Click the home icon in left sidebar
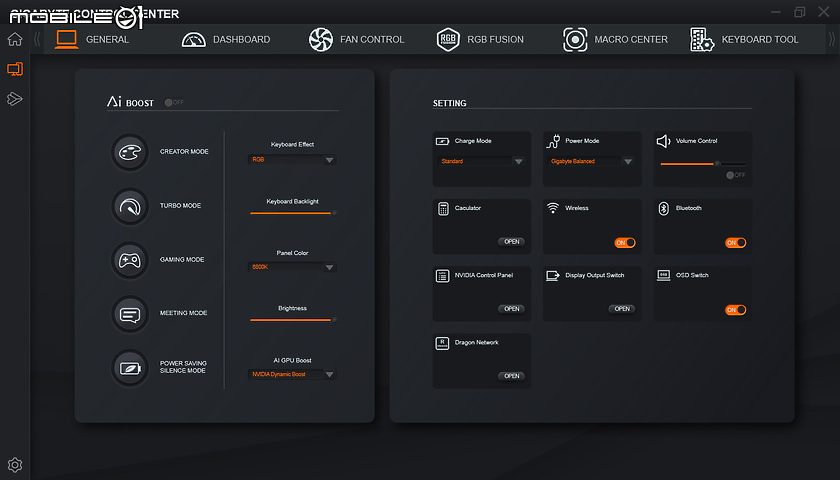Screen dimensions: 840x480 click(x=15, y=39)
